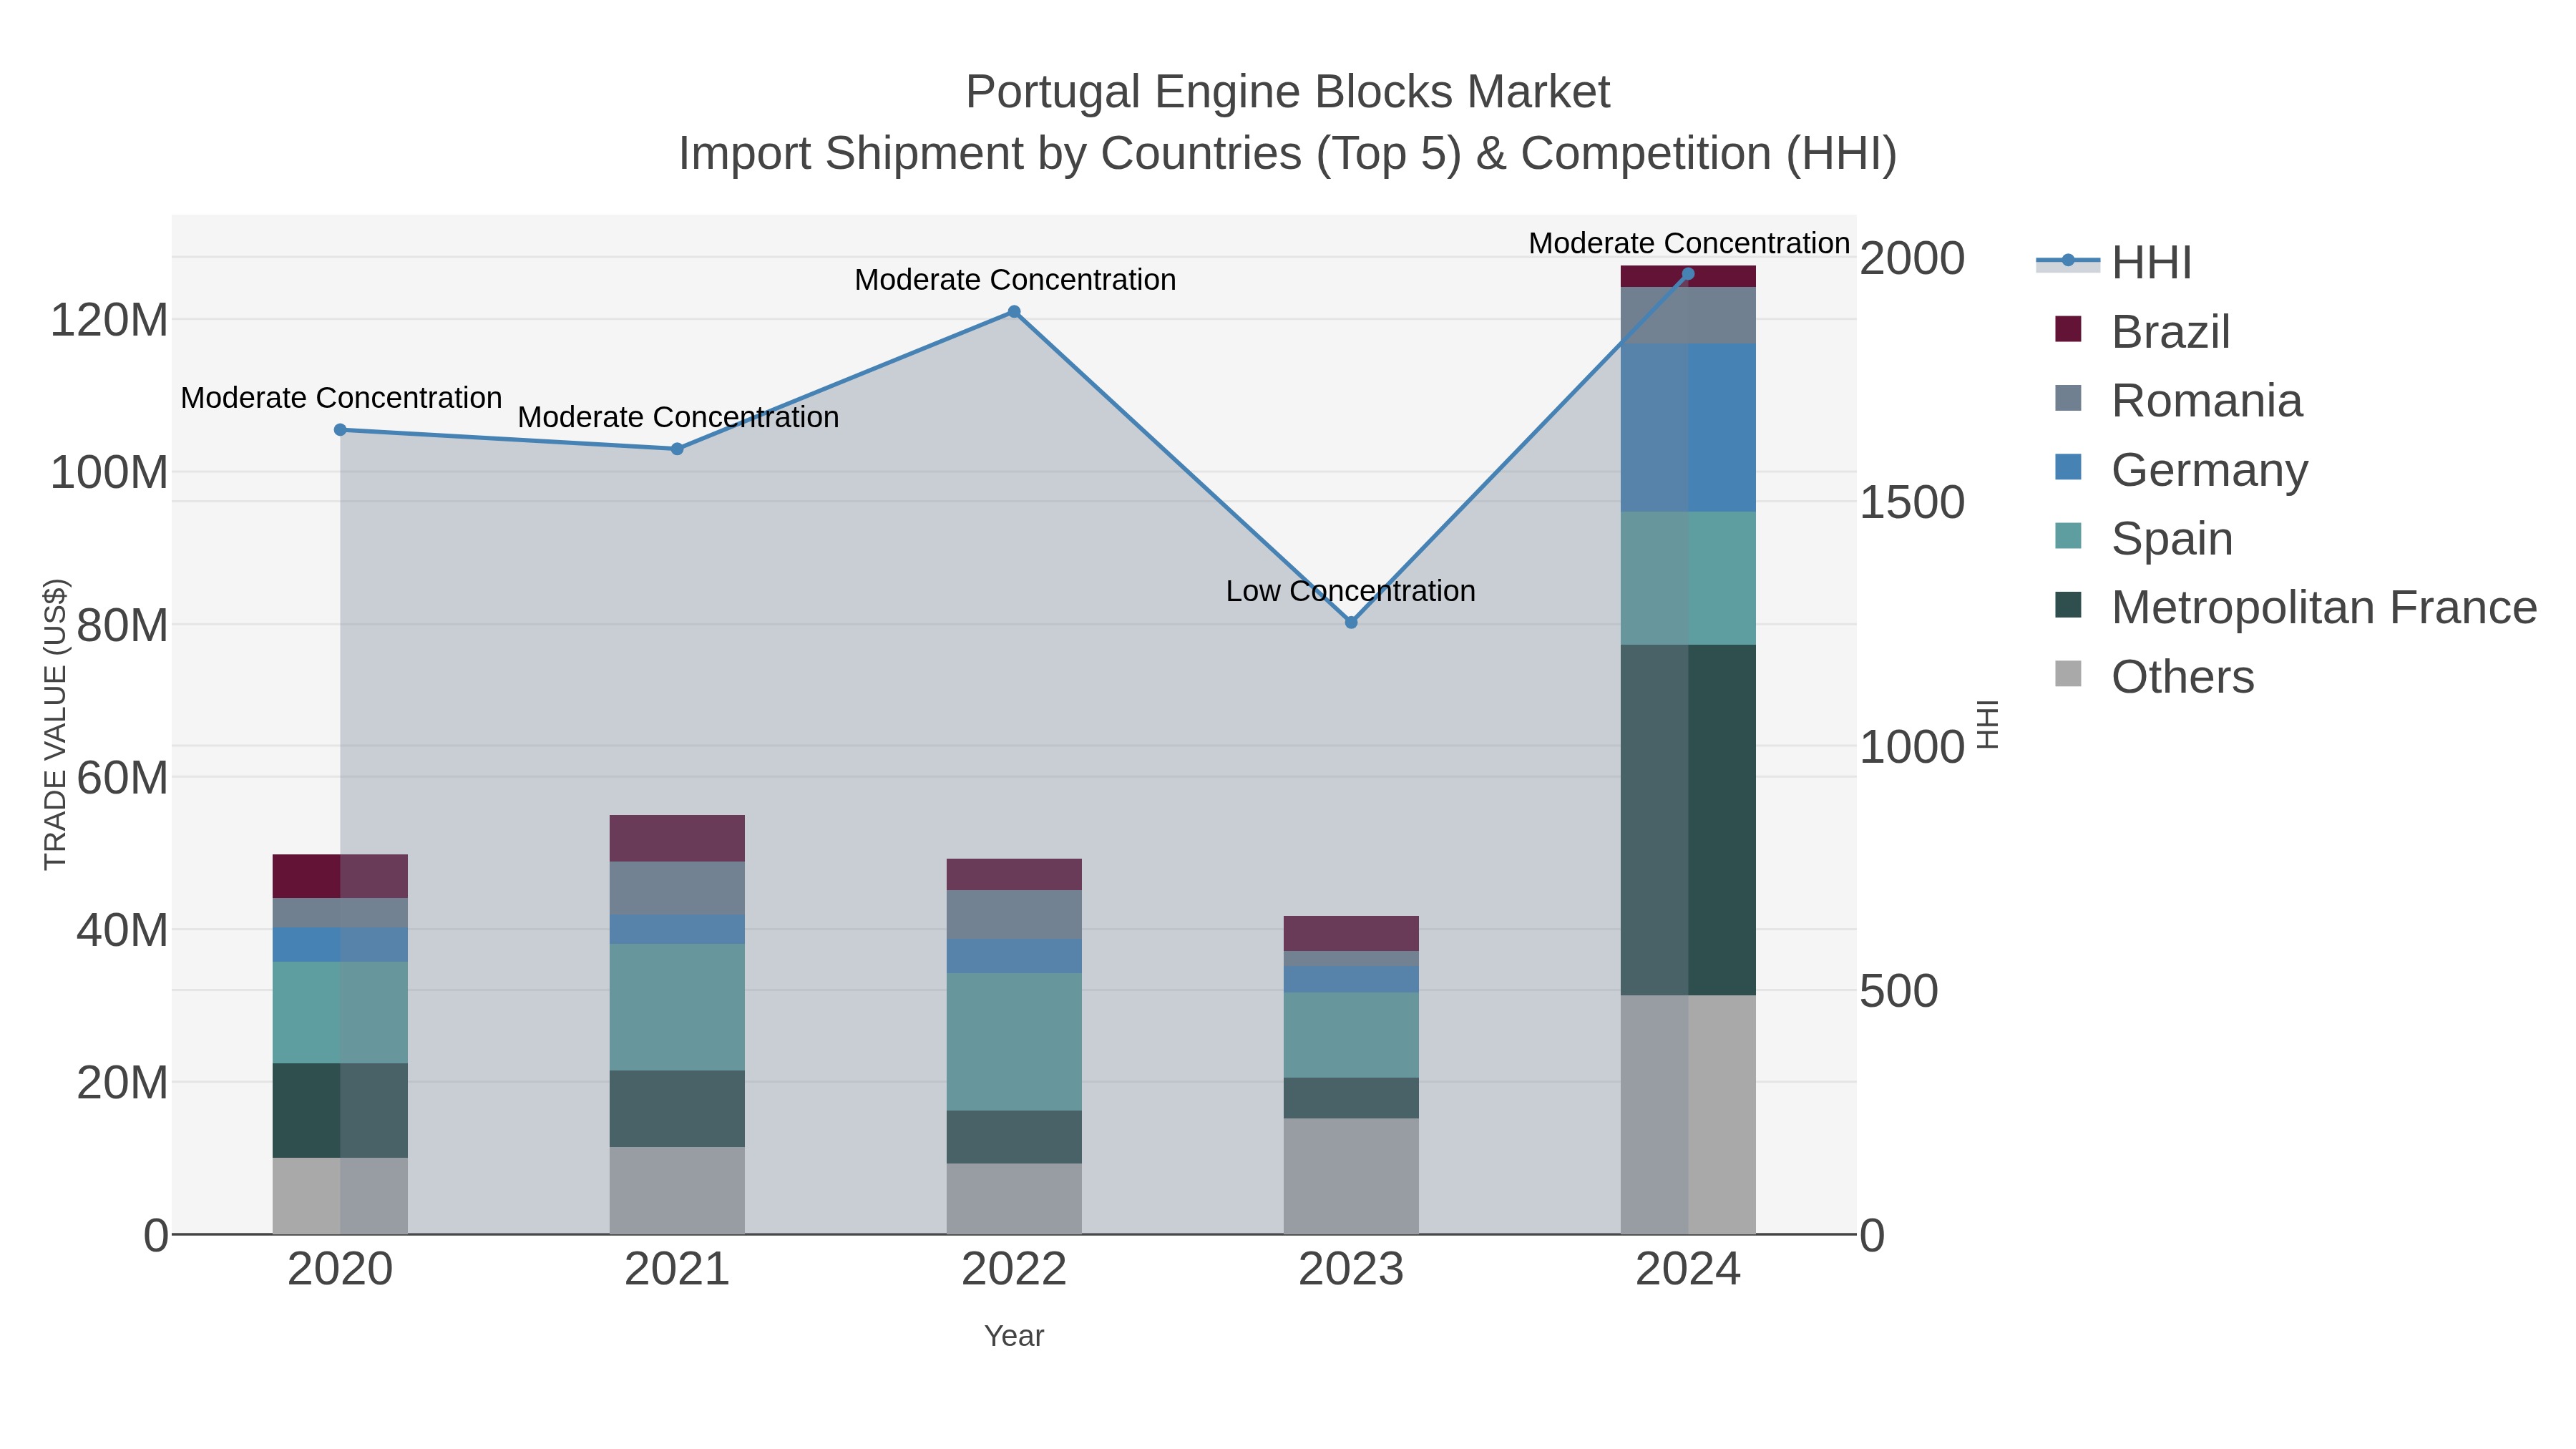The image size is (2576, 1449).
Task: Click the 2021 Brazil bar segment
Action: point(677,838)
